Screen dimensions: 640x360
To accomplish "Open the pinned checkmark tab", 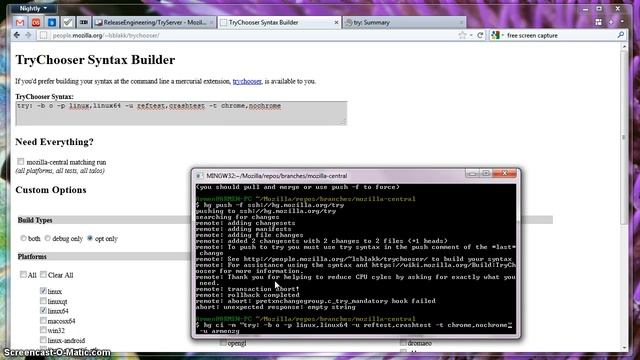I will point(67,22).
